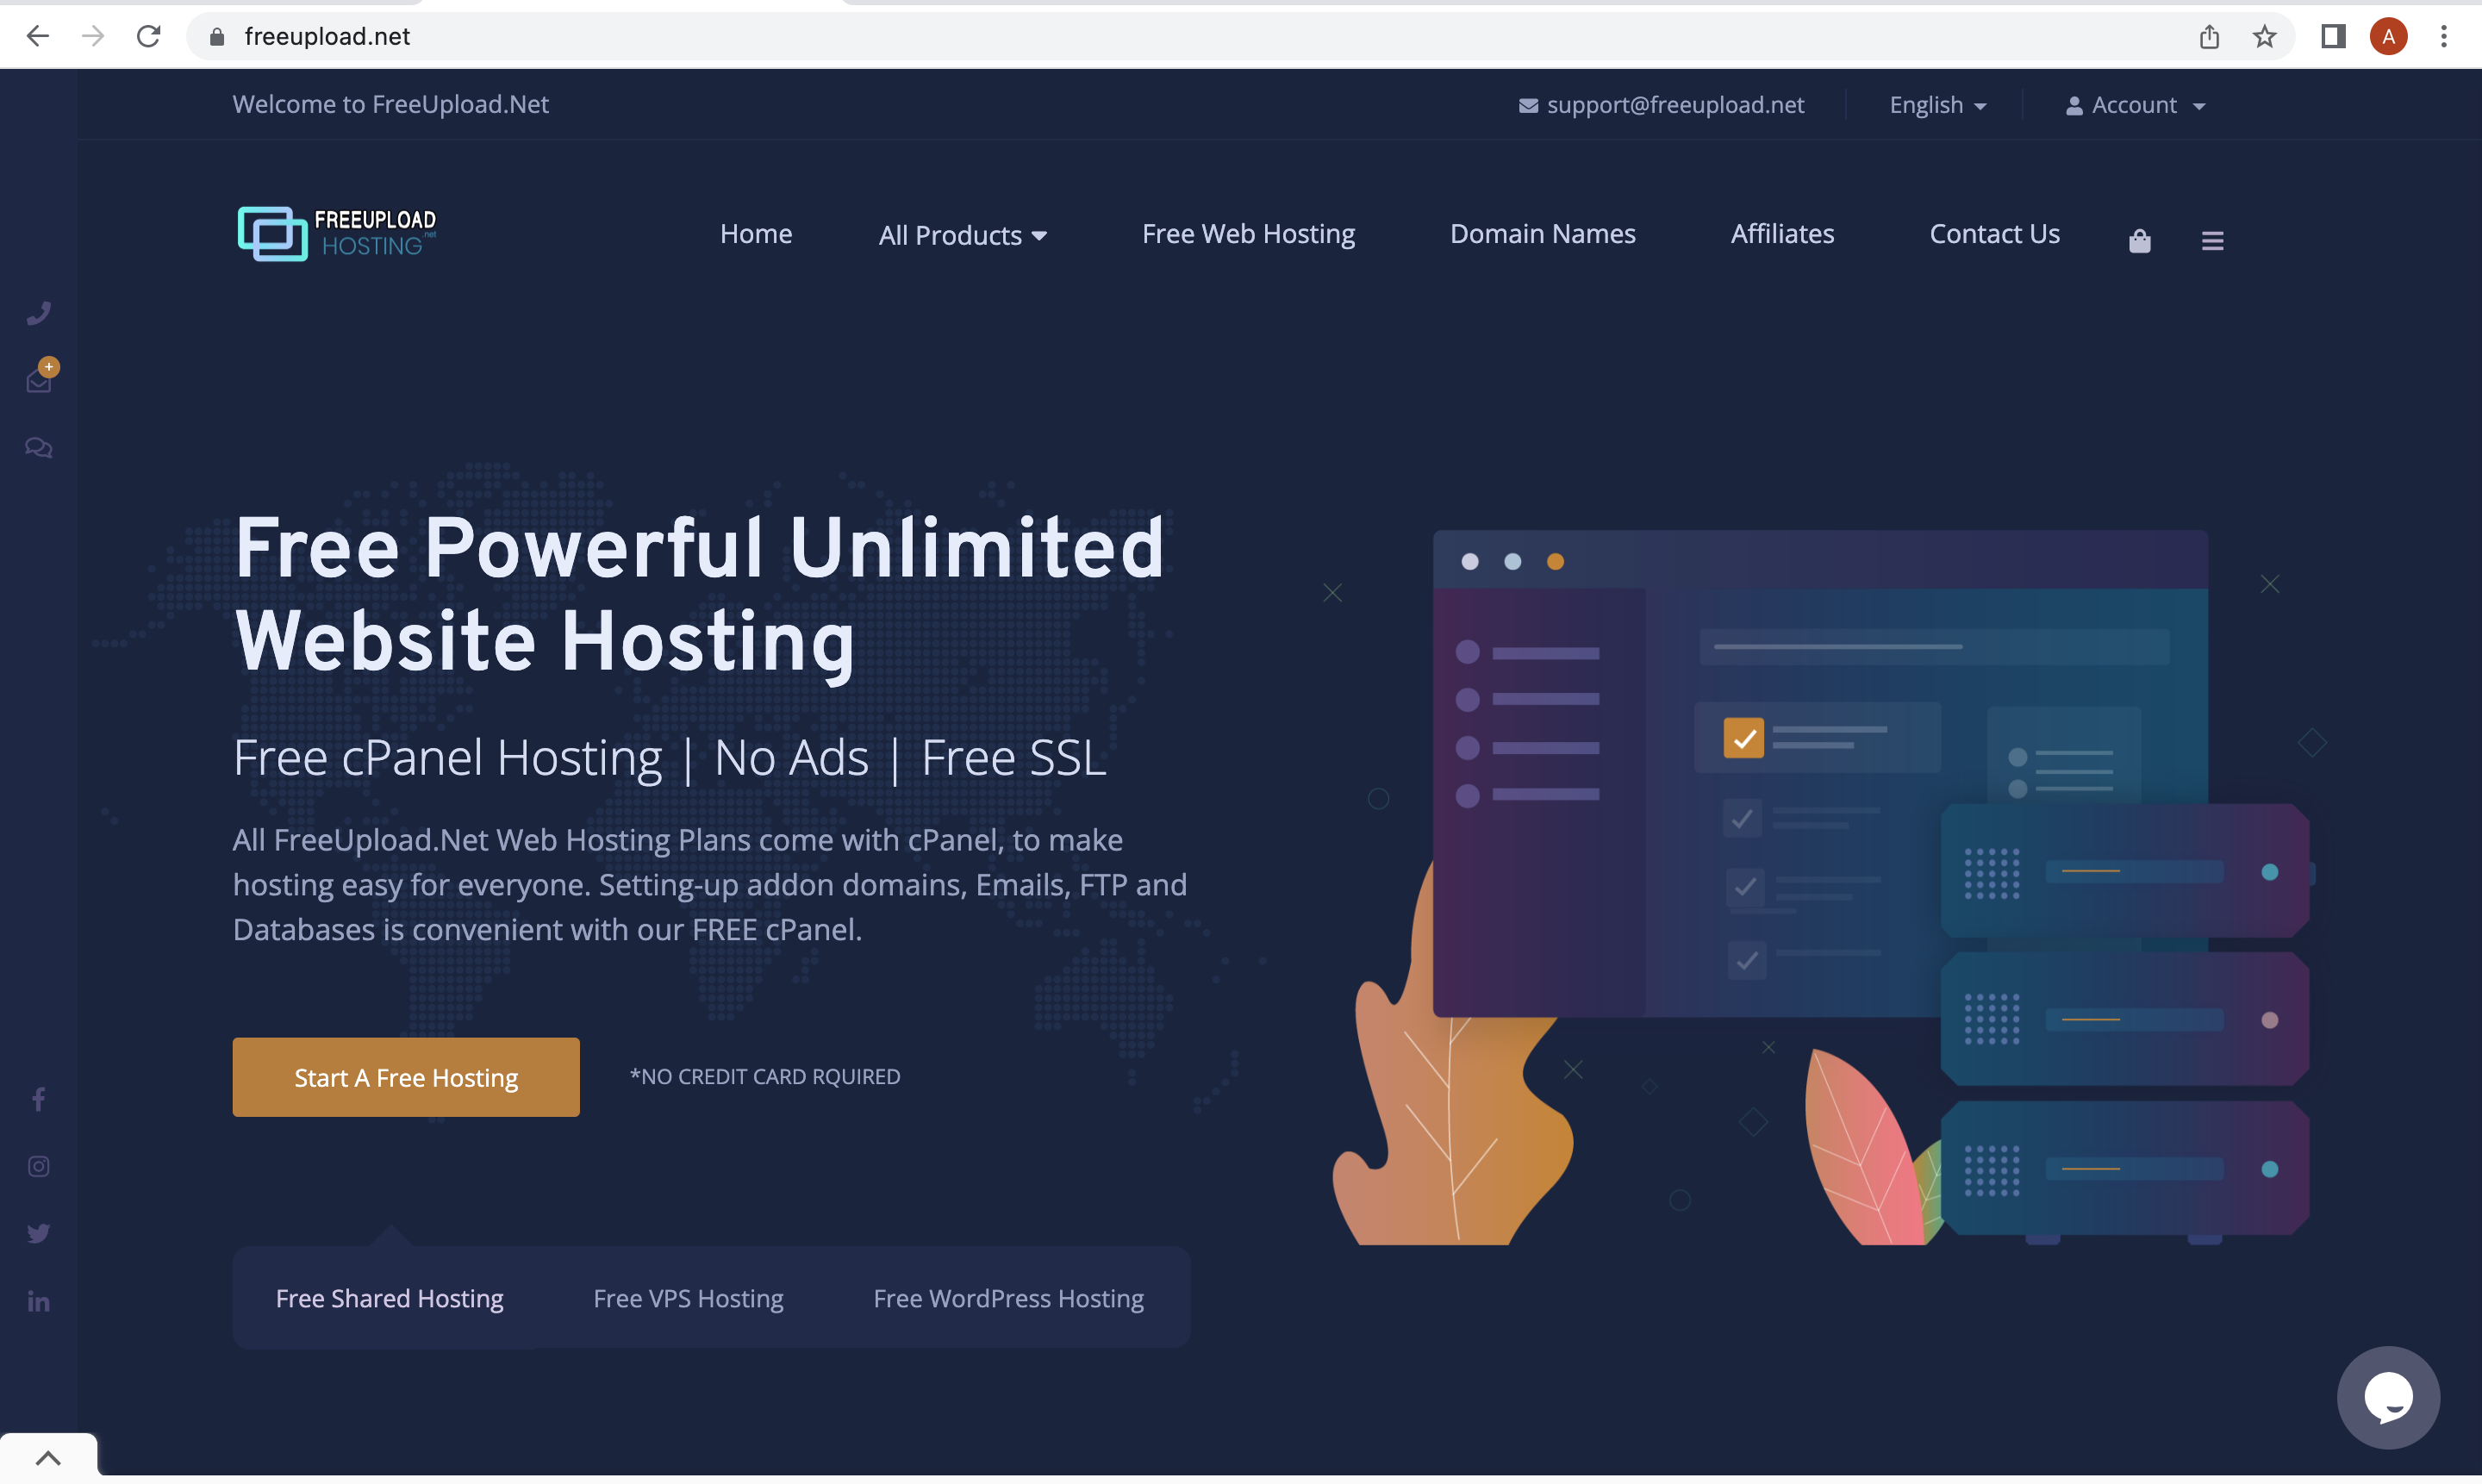Image resolution: width=2482 pixels, height=1484 pixels.
Task: Open the English language dropdown
Action: click(1938, 105)
